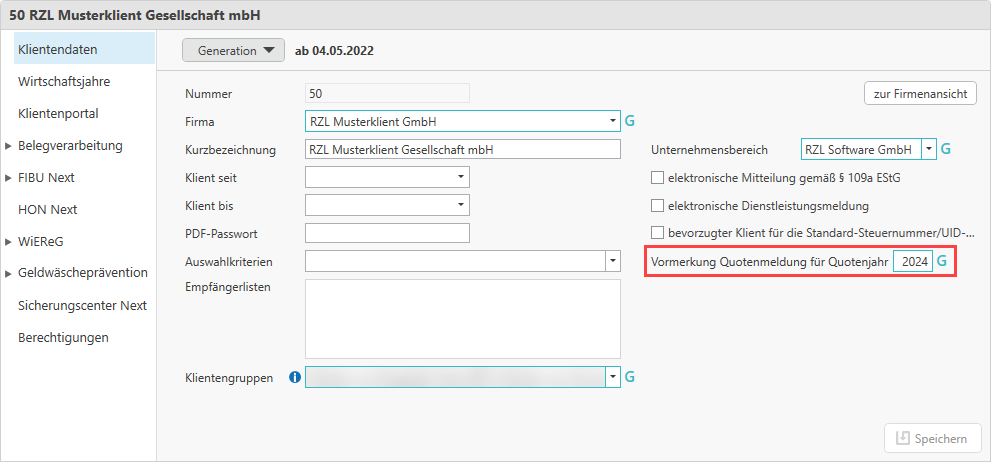Check the elektronische Dienstleistungsmeldung box
Image resolution: width=991 pixels, height=462 pixels.
658,206
